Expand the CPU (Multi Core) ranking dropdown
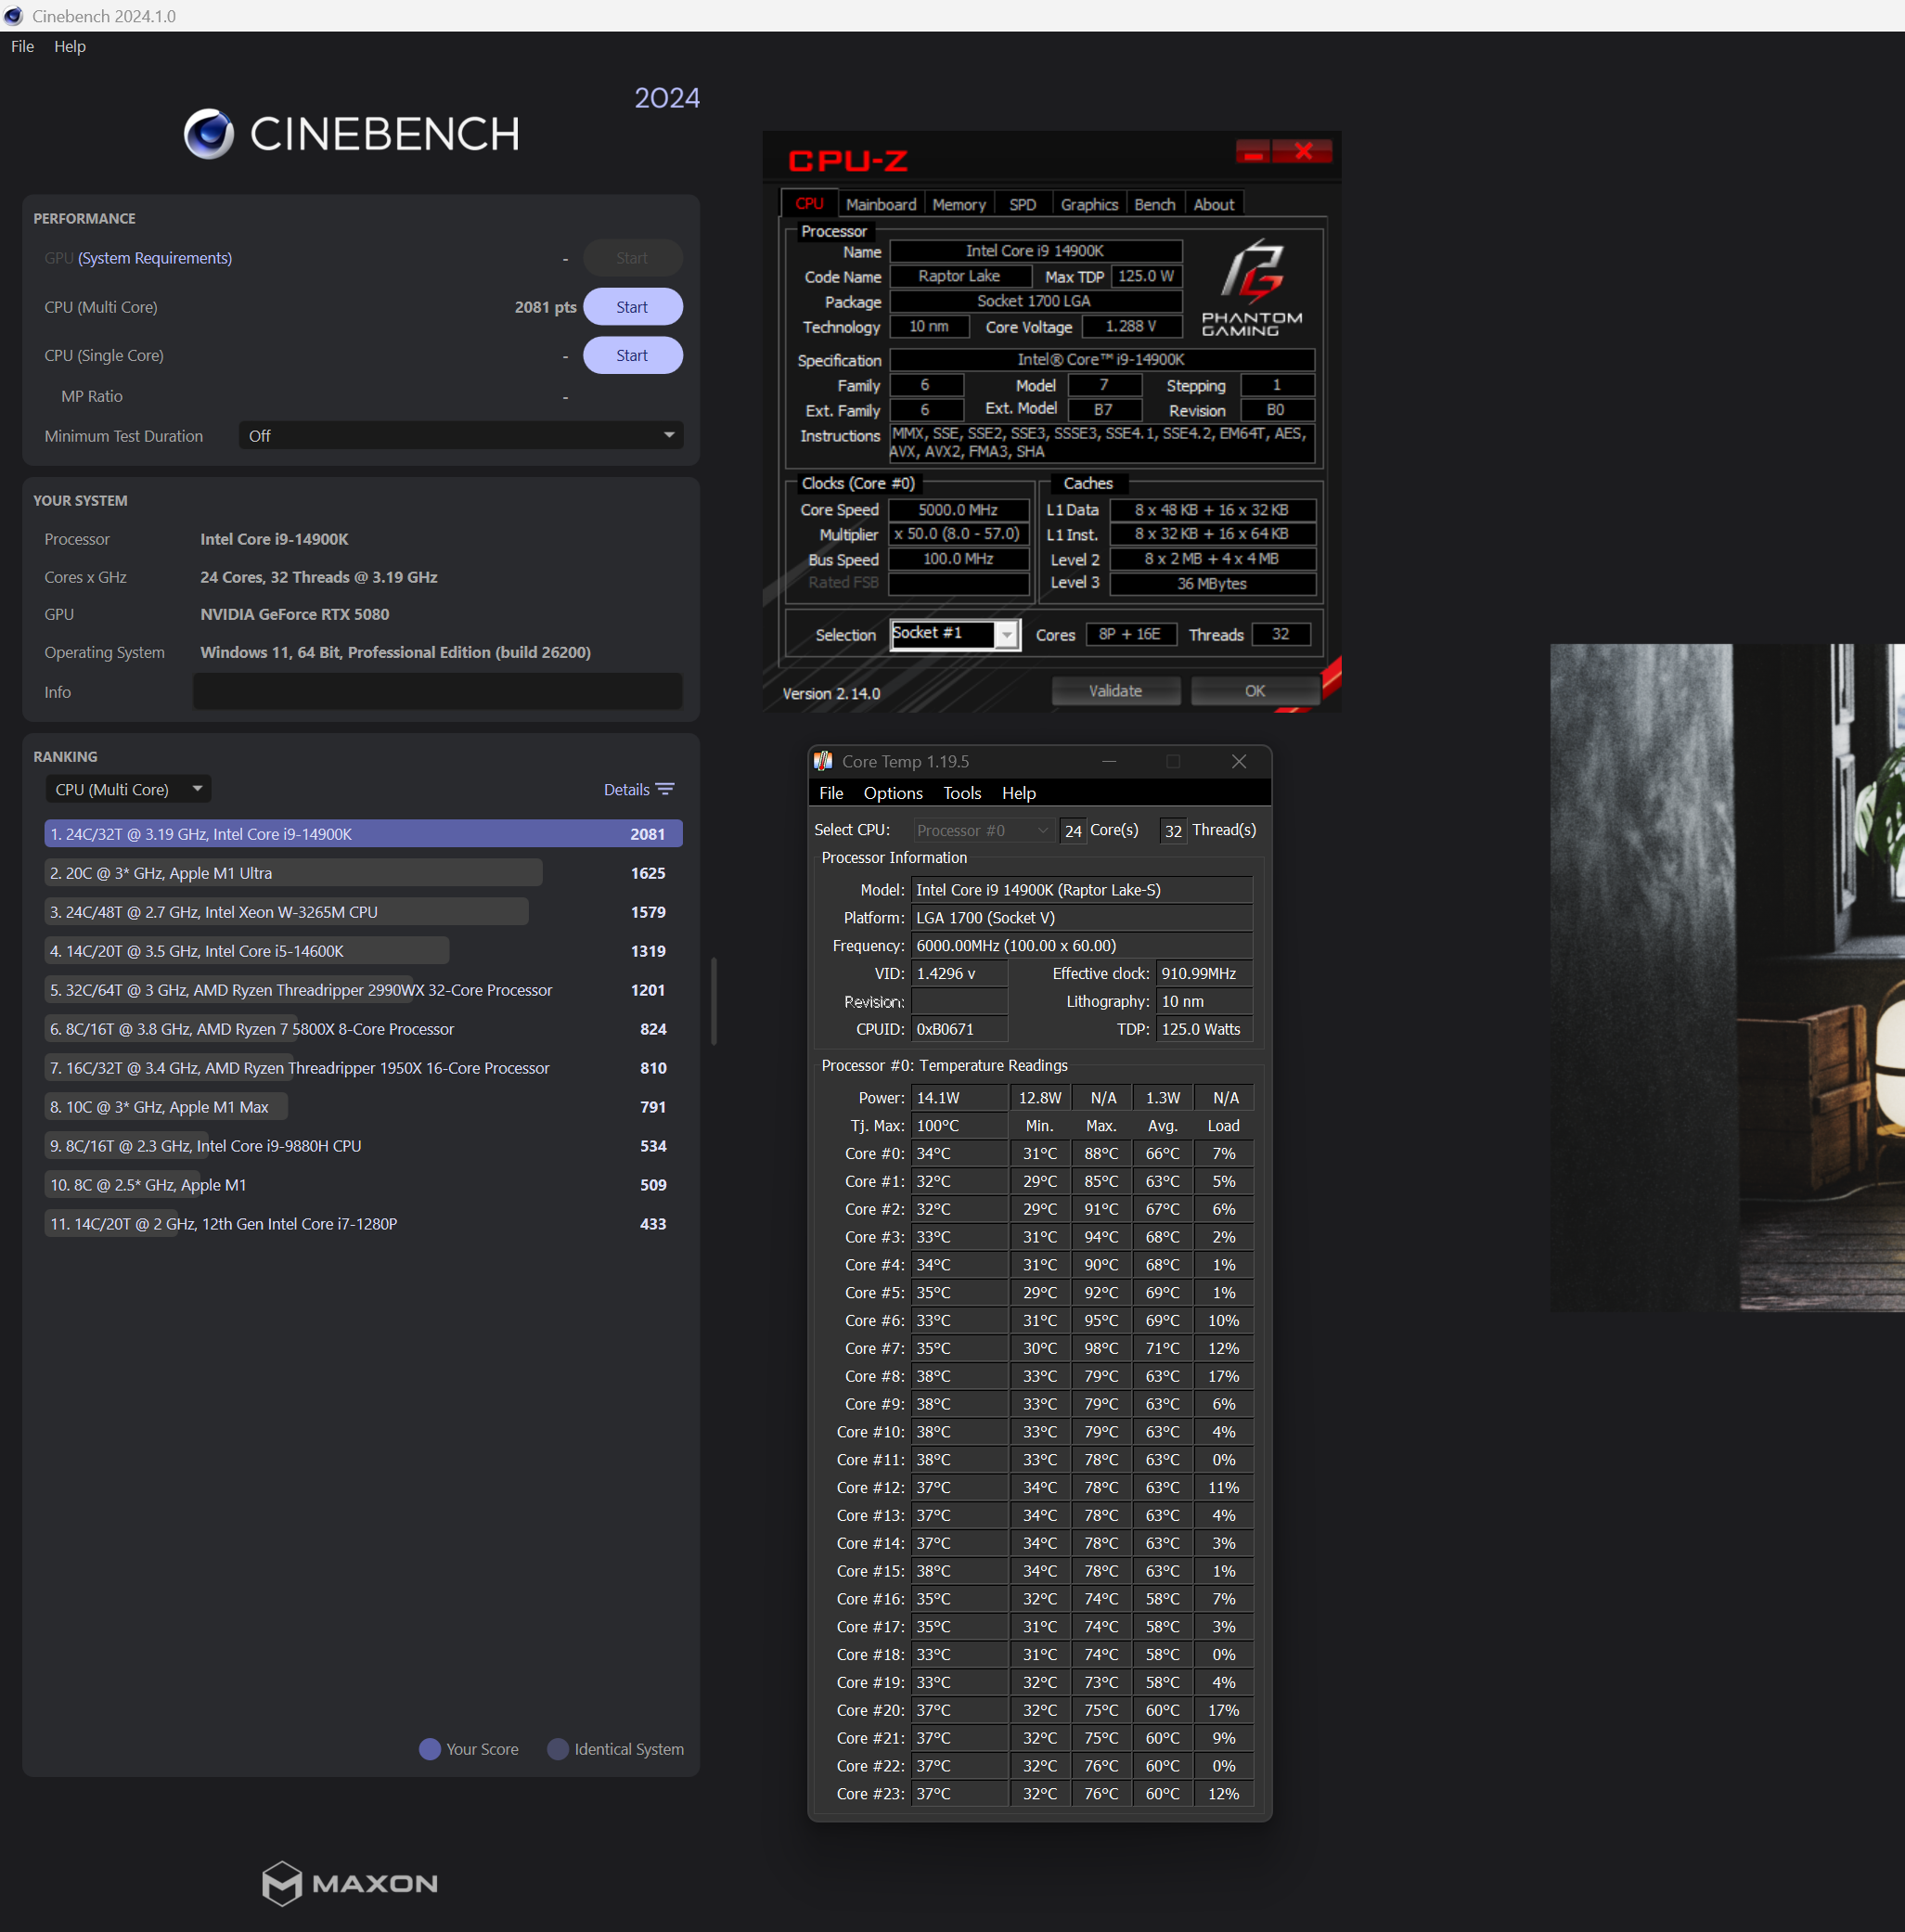1905x1932 pixels. (127, 789)
